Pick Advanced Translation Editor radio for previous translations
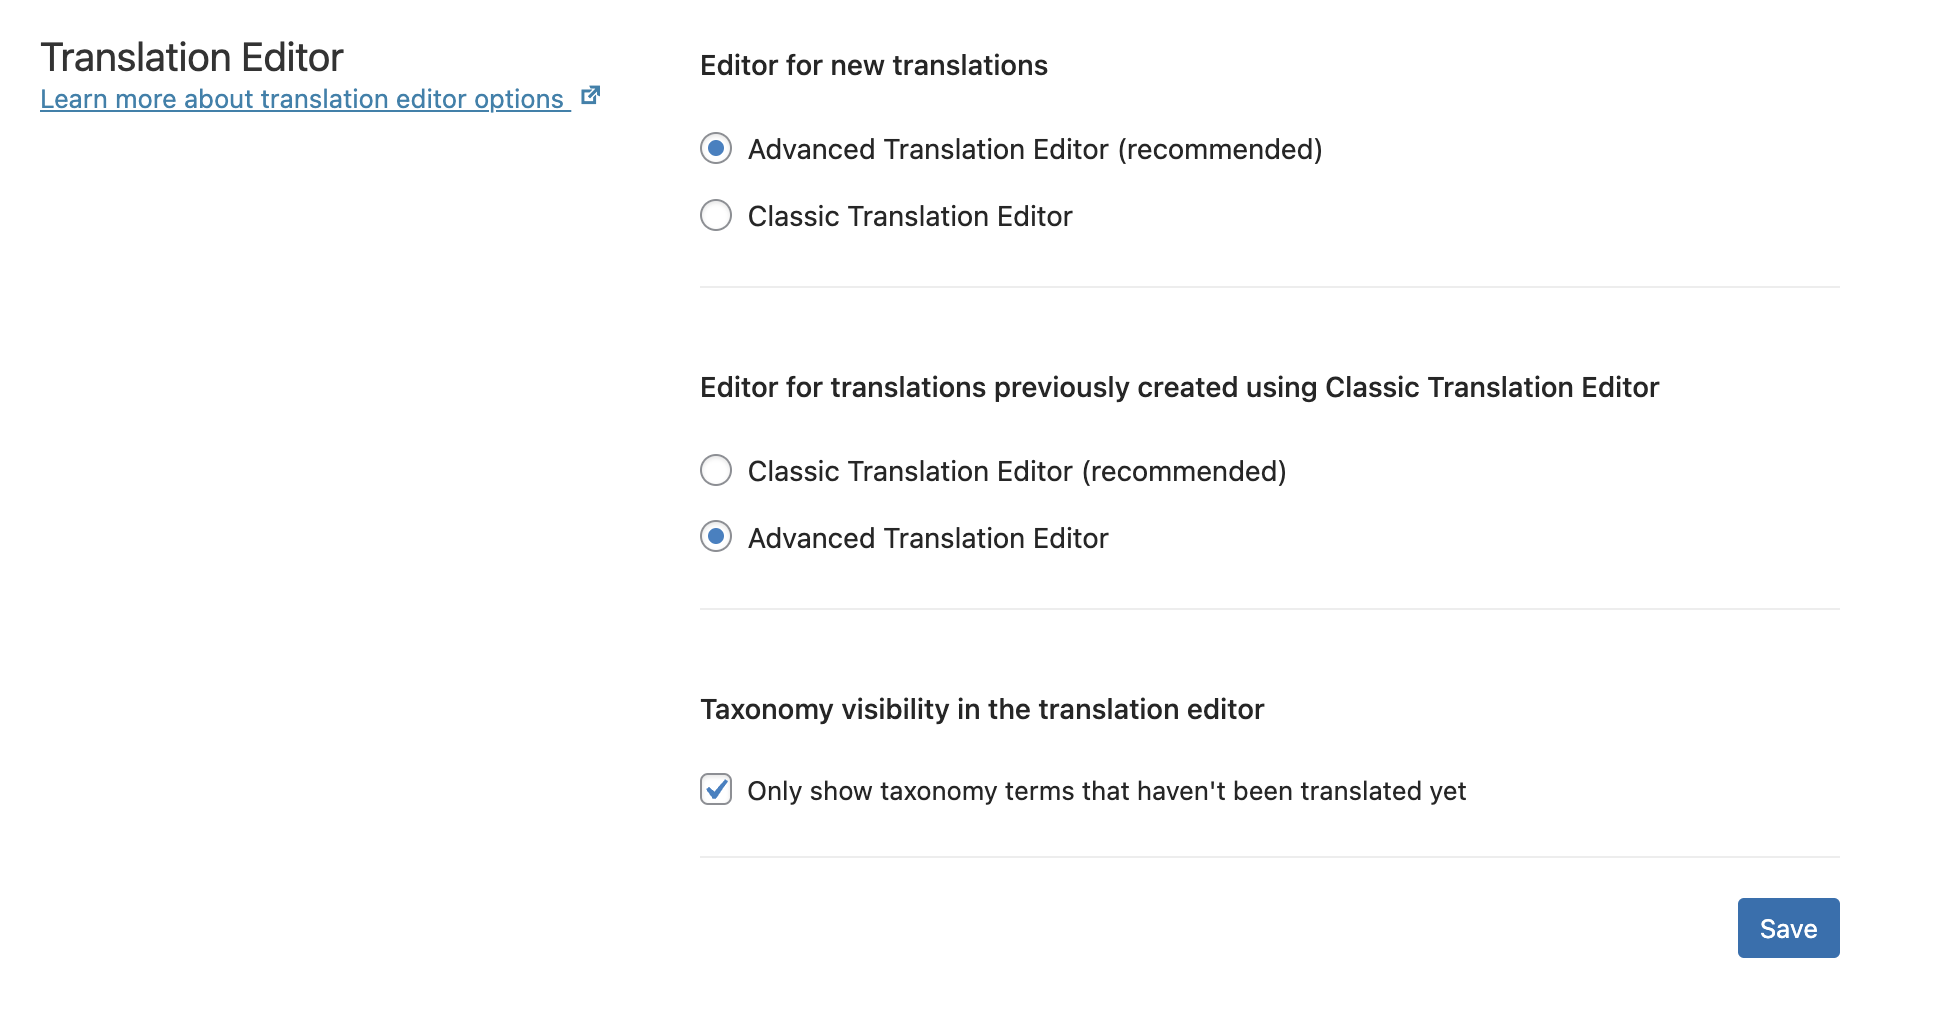This screenshot has height=1012, width=1936. click(x=716, y=538)
